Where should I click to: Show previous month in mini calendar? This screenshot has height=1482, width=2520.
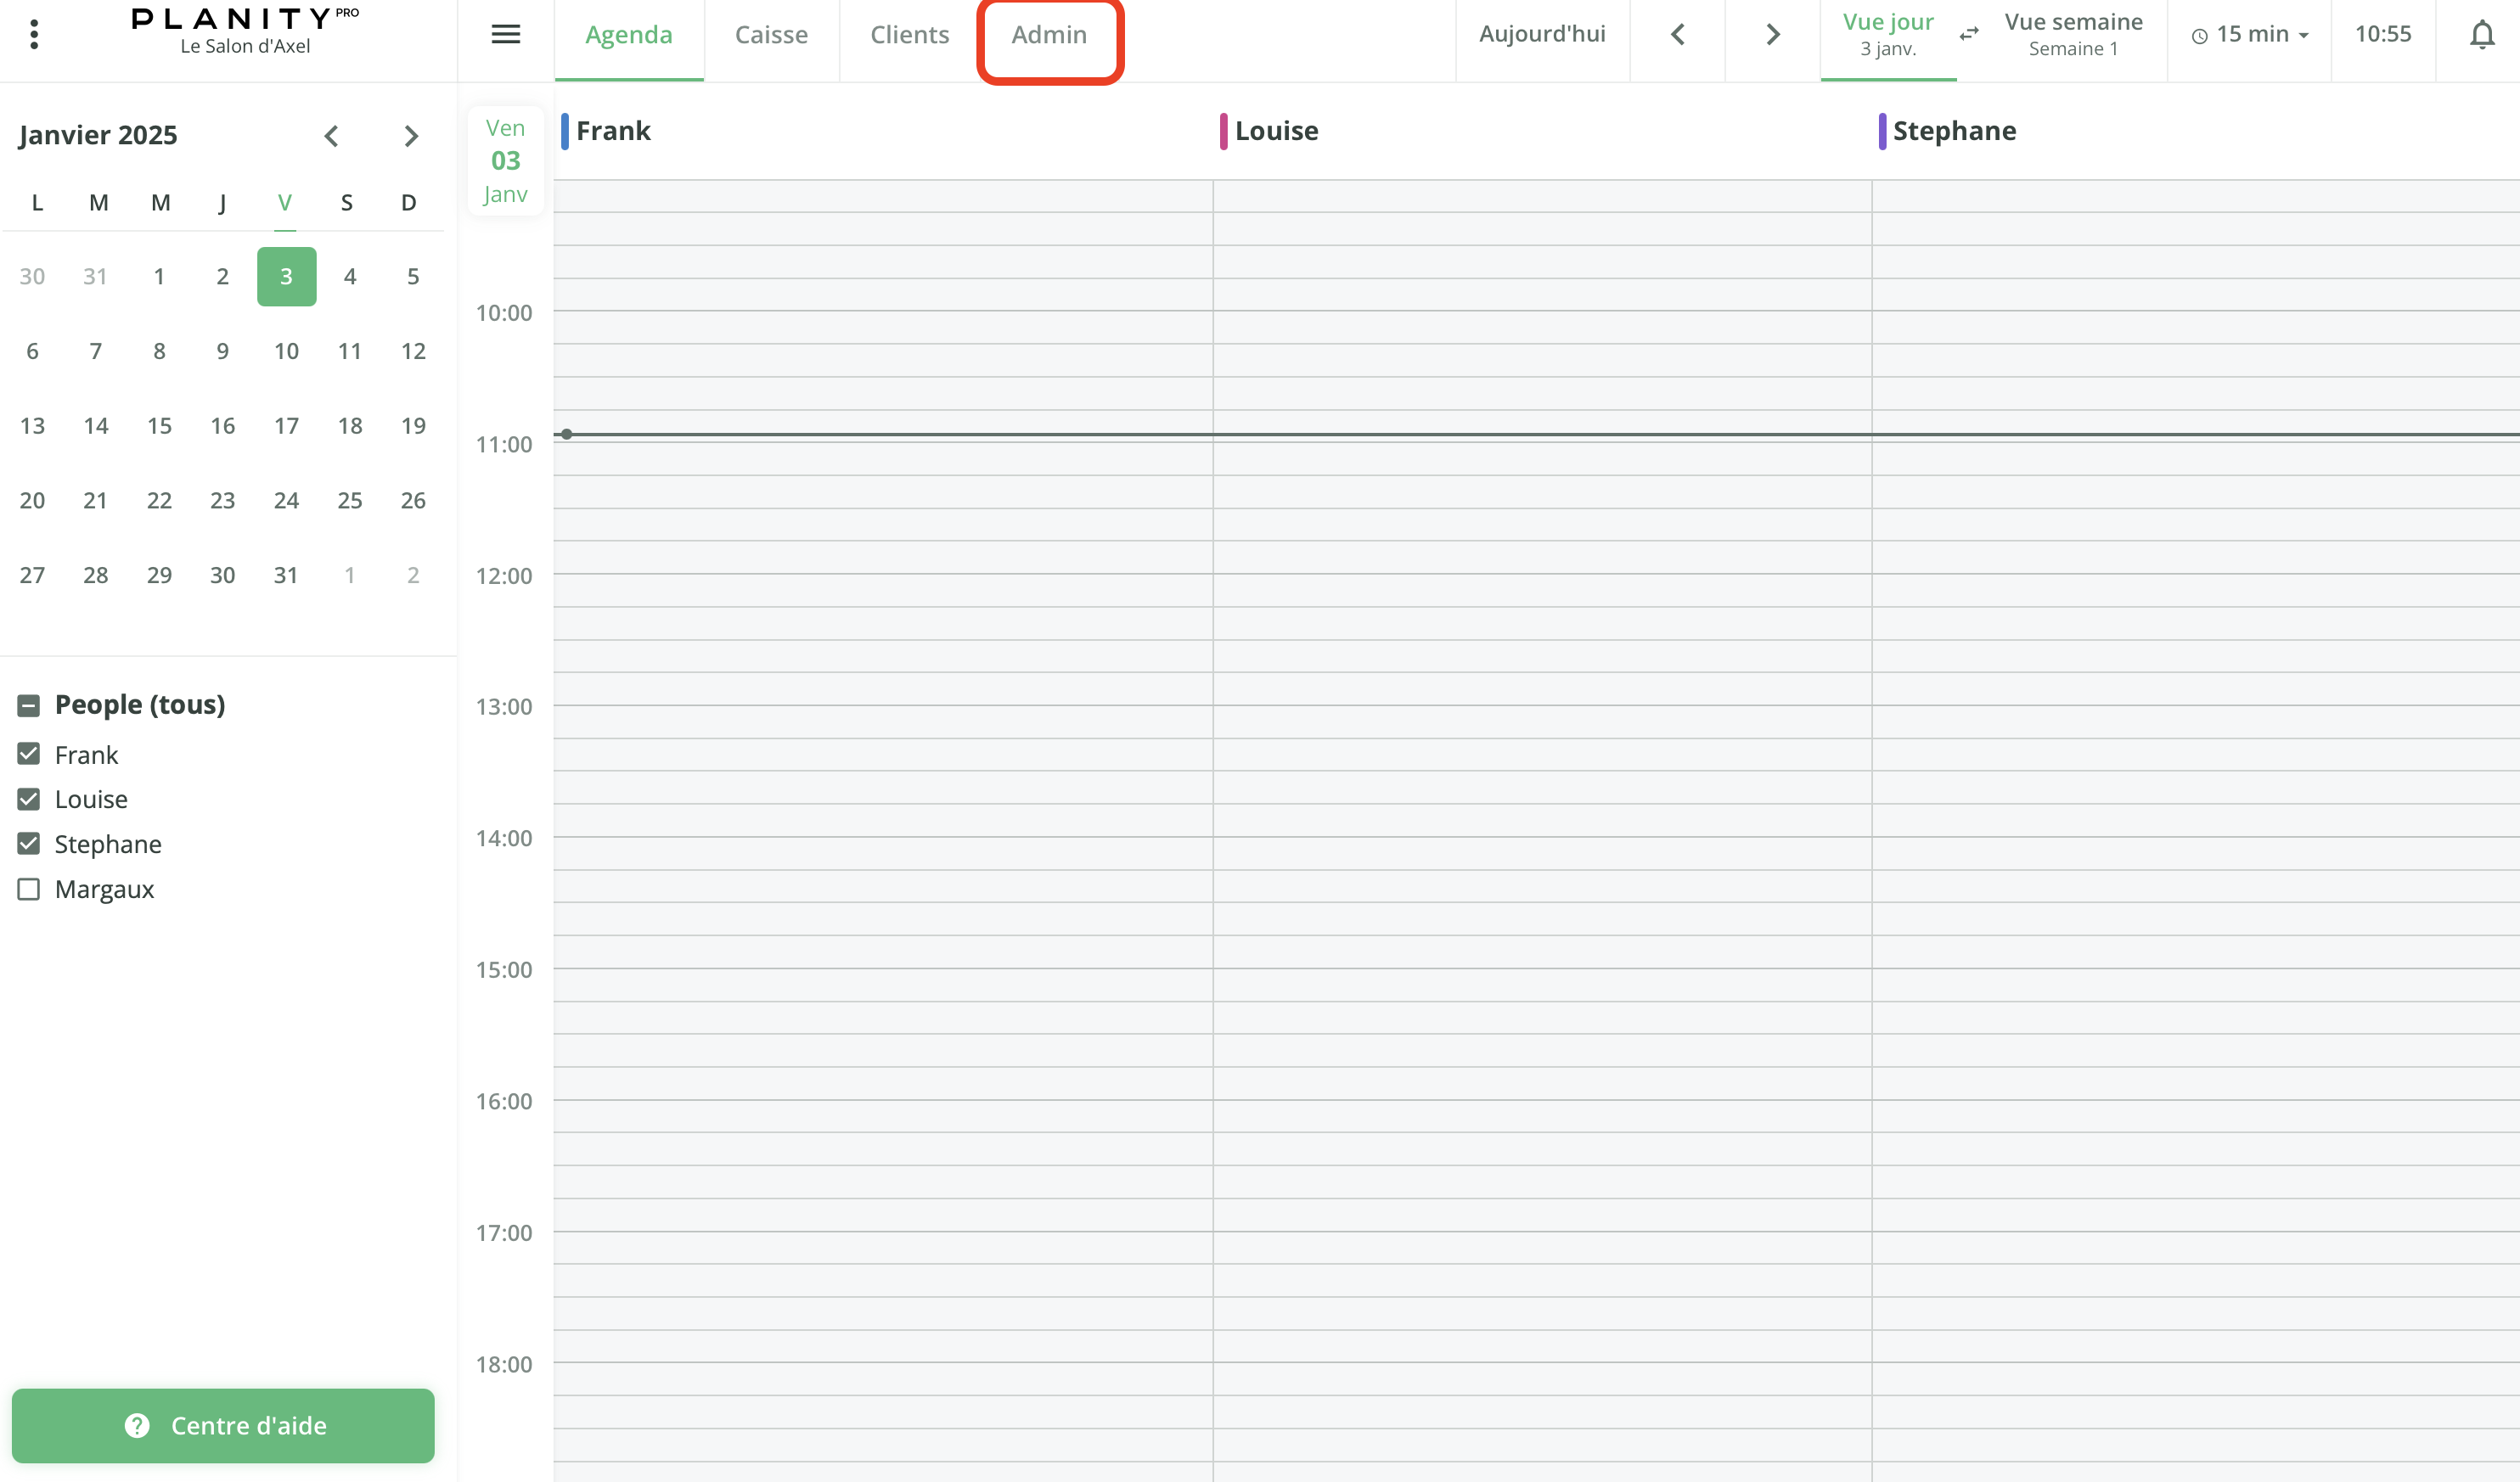point(332,136)
